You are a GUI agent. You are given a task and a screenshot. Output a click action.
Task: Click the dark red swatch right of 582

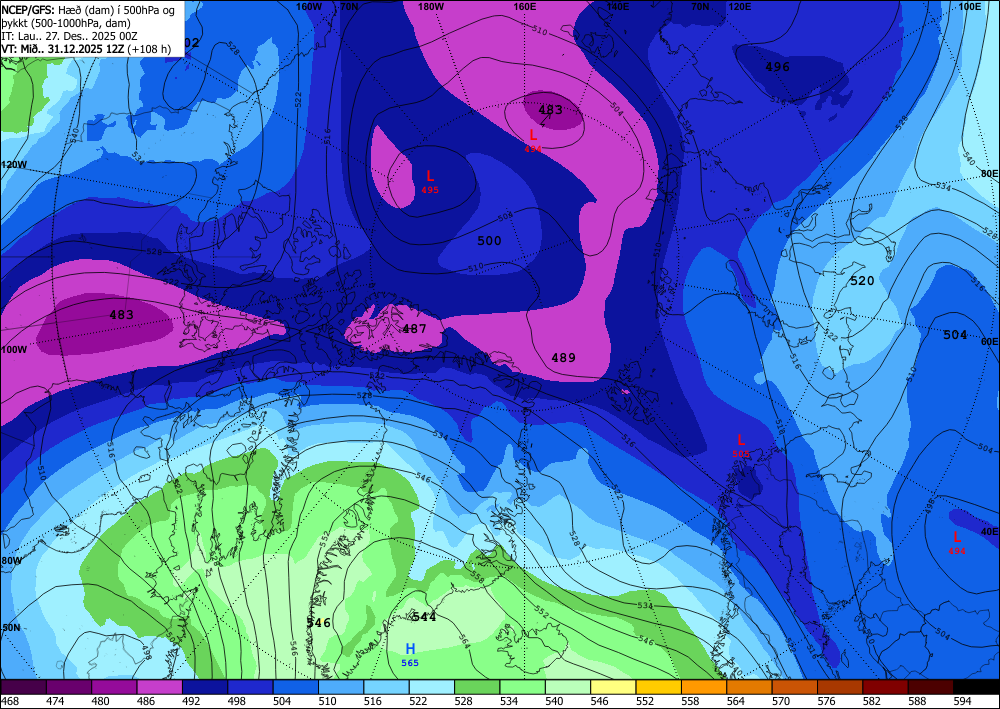[885, 687]
